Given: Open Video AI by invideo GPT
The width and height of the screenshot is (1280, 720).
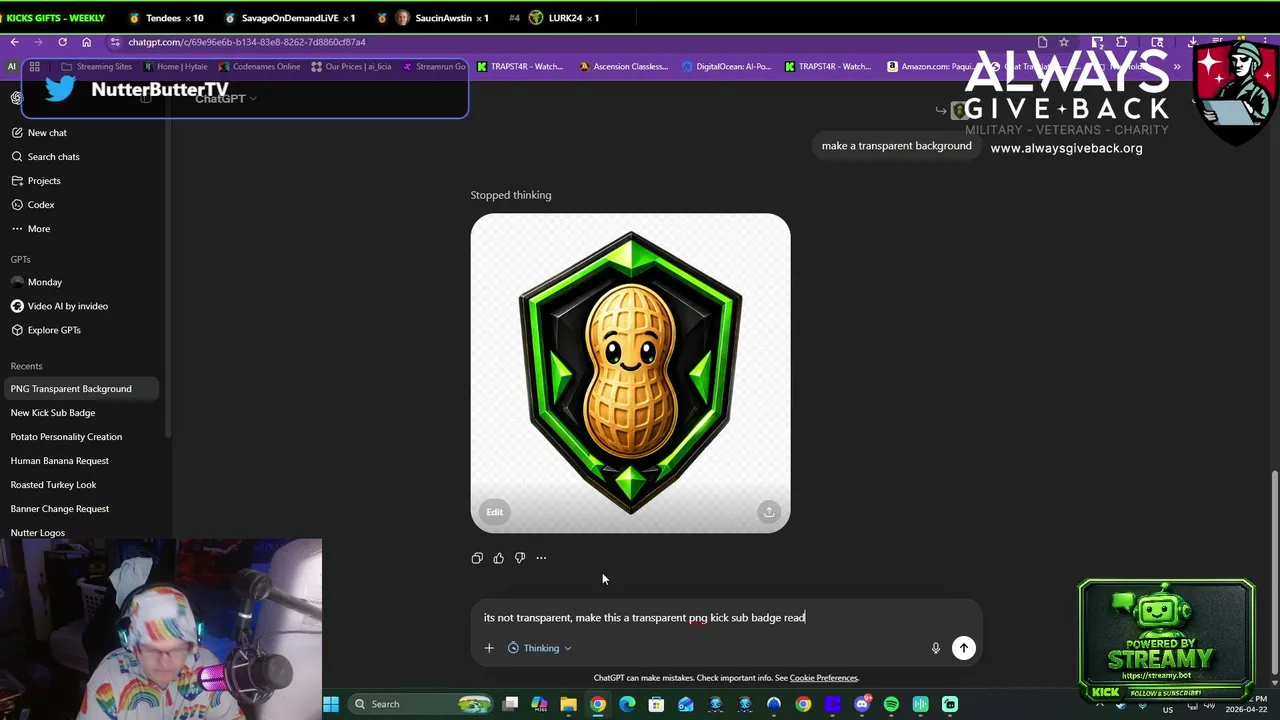Looking at the screenshot, I should [80, 306].
